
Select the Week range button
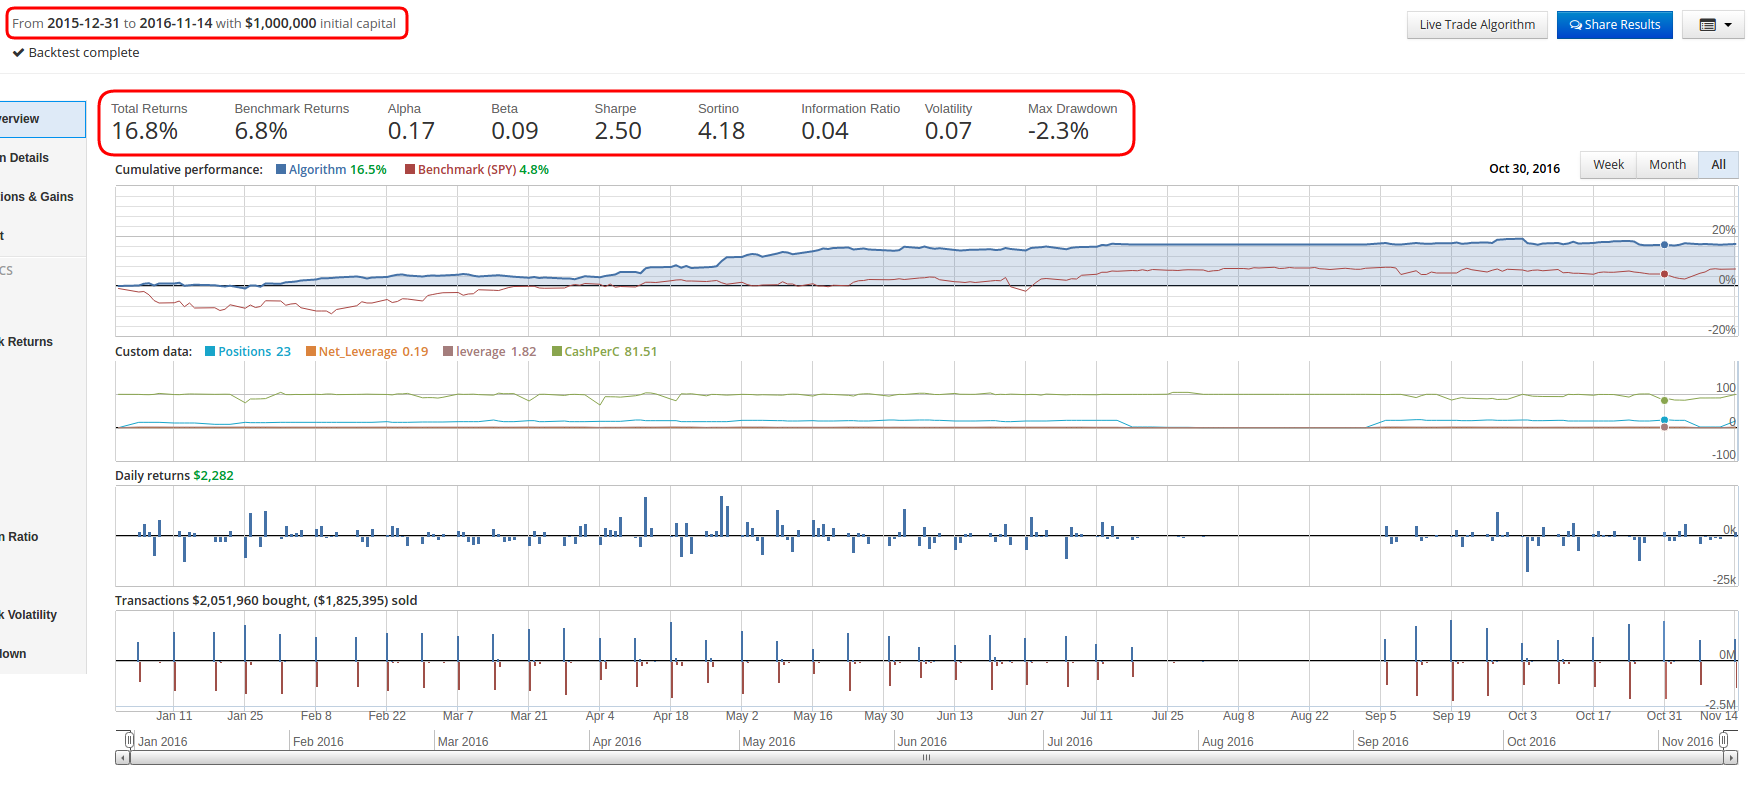[1608, 165]
